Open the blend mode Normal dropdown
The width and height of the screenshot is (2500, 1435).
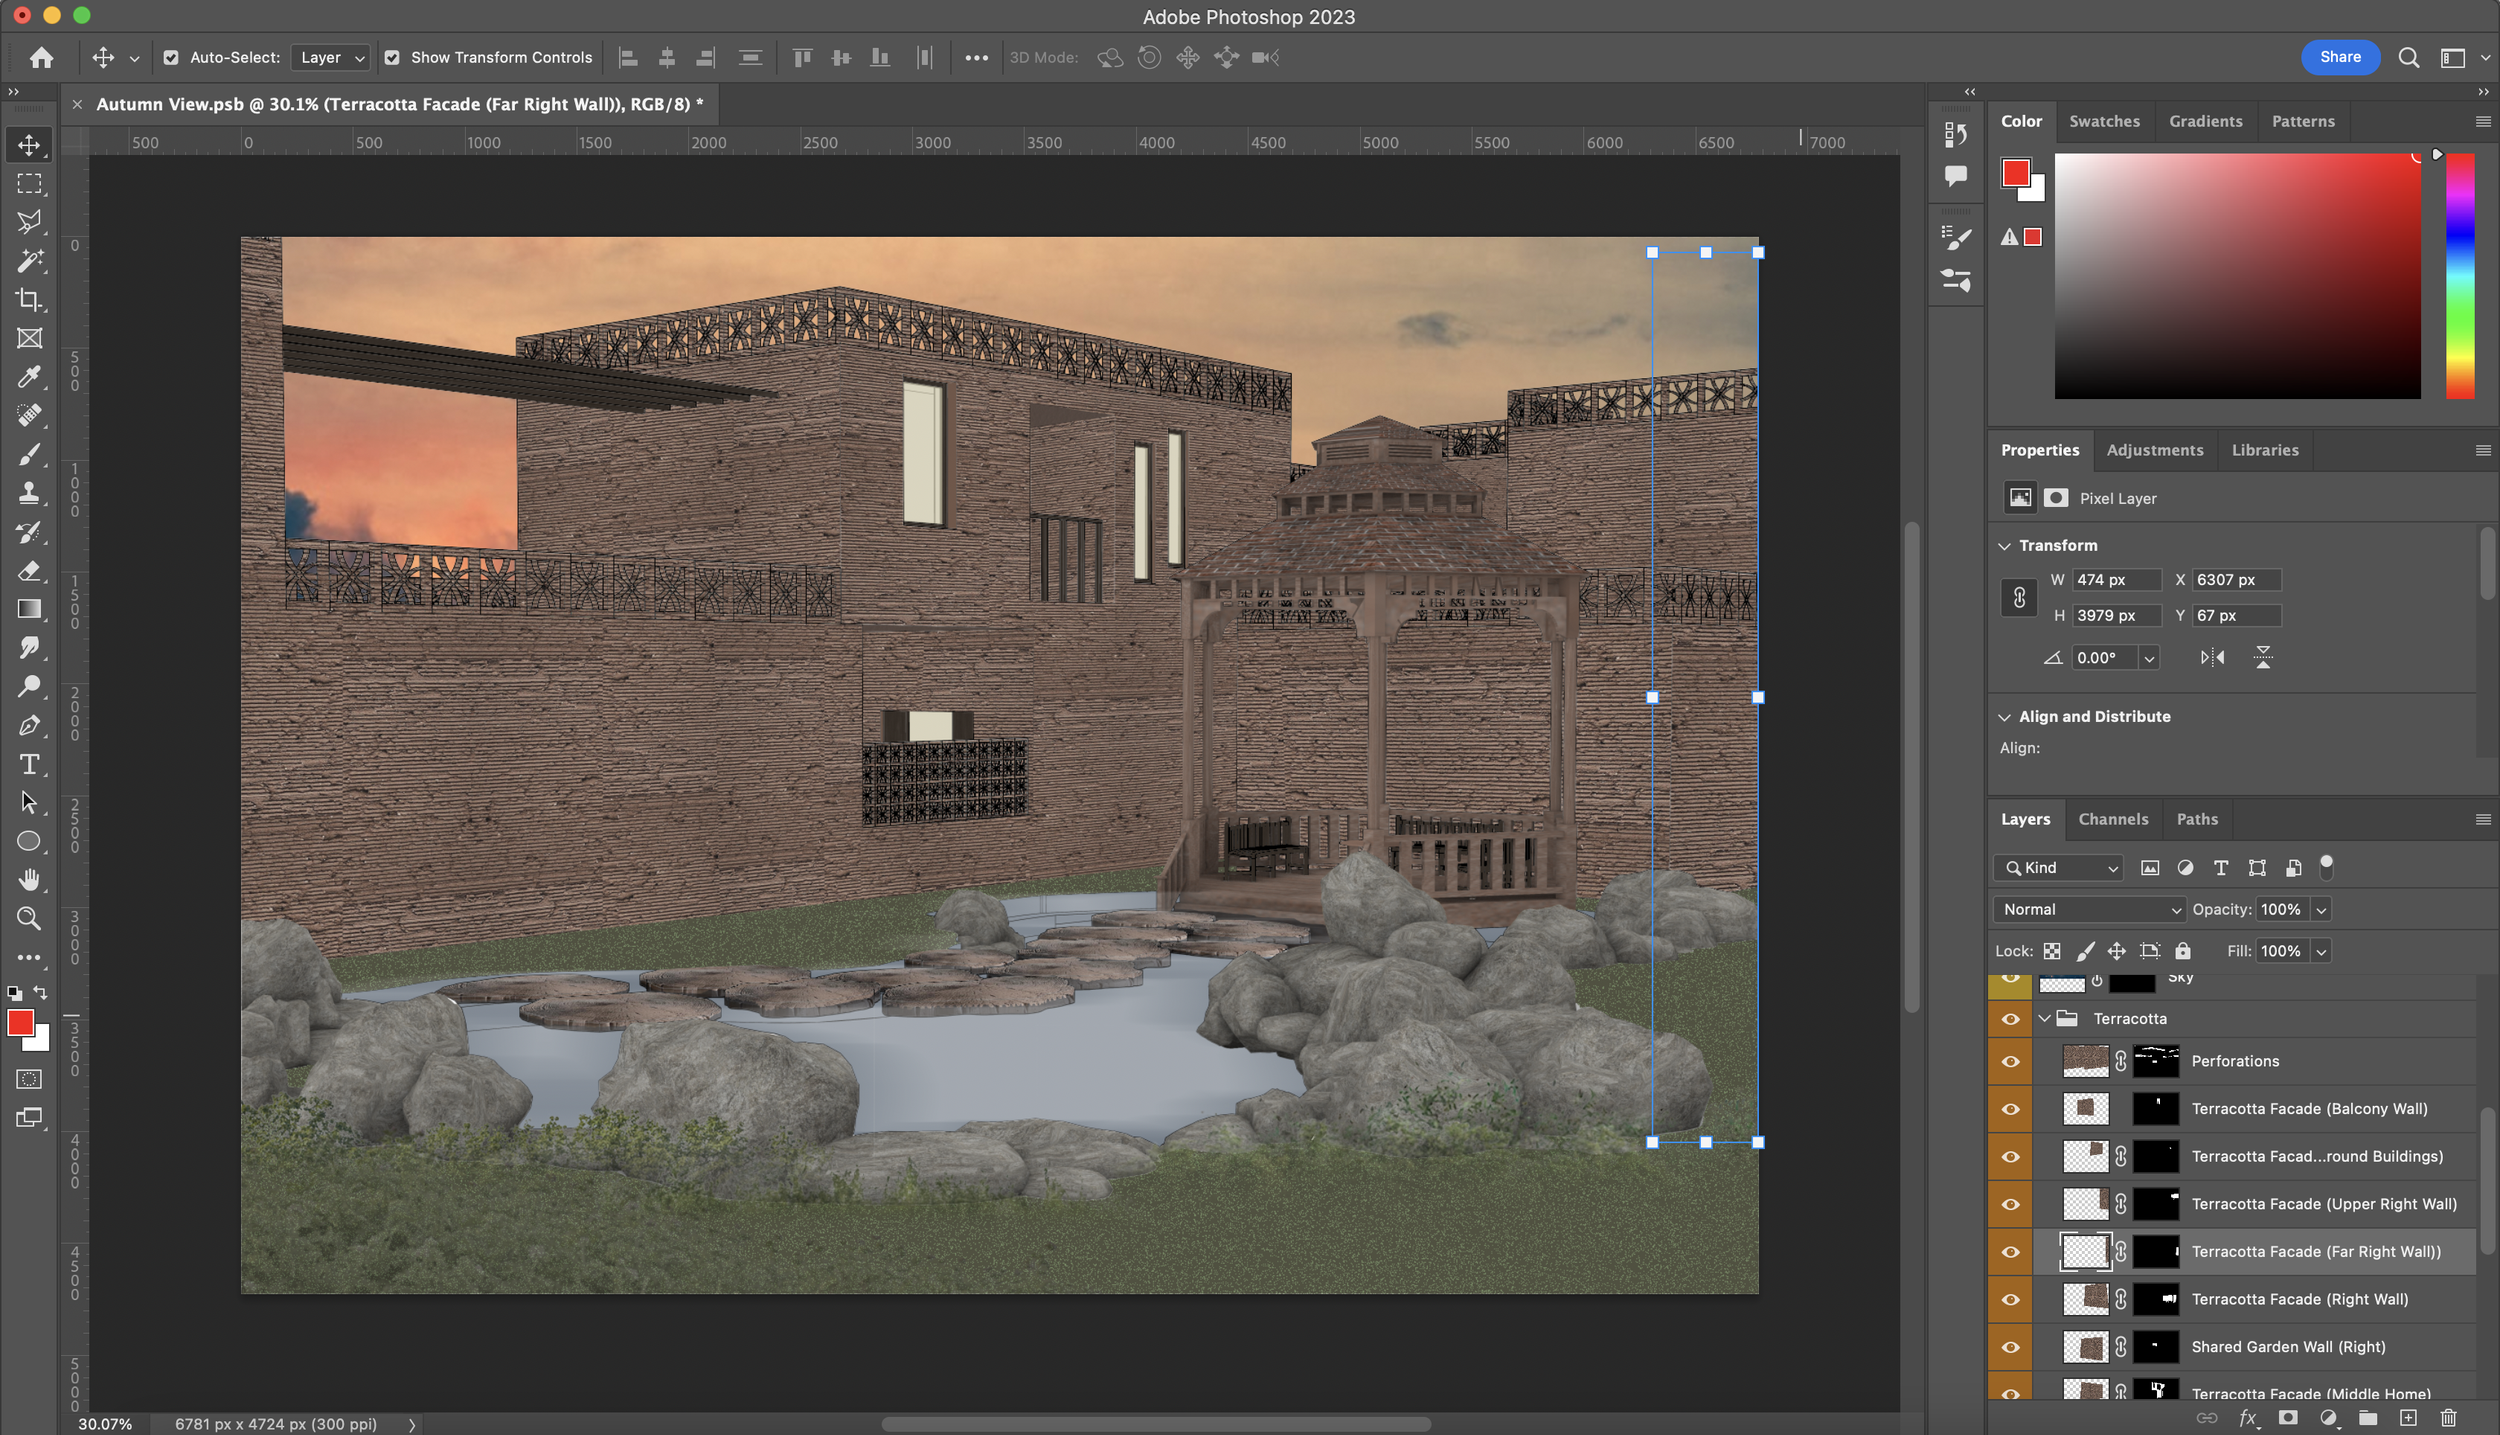(x=2089, y=909)
